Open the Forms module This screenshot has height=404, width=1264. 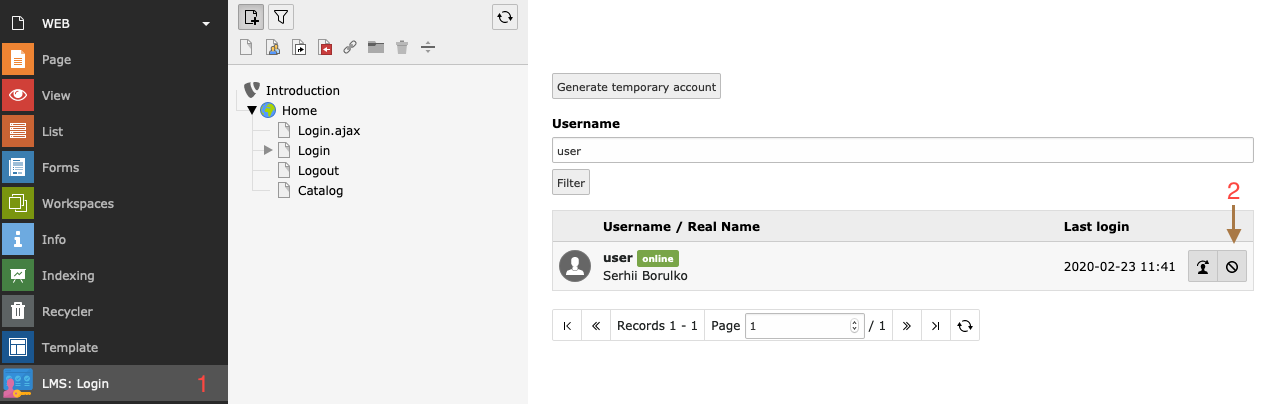(x=114, y=168)
